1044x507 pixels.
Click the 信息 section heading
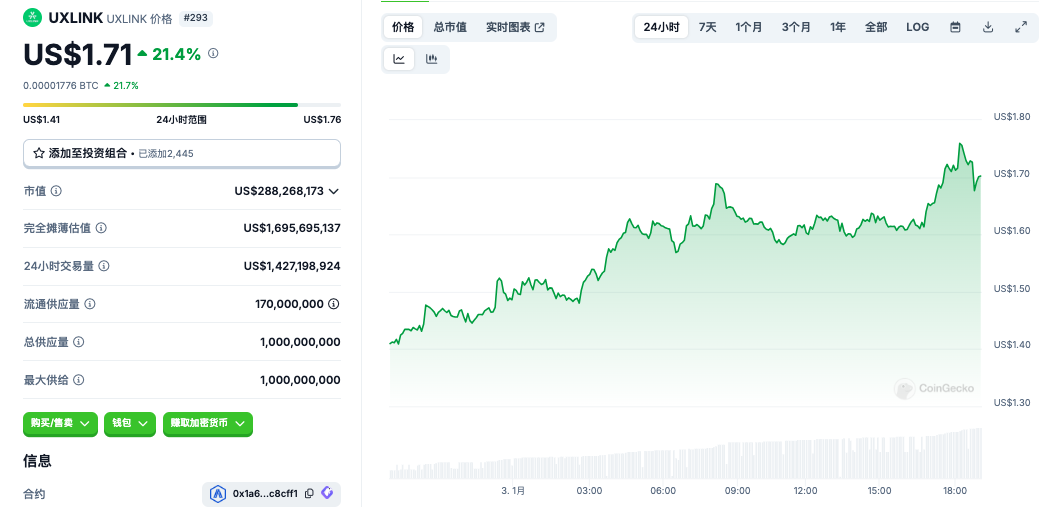pos(37,460)
